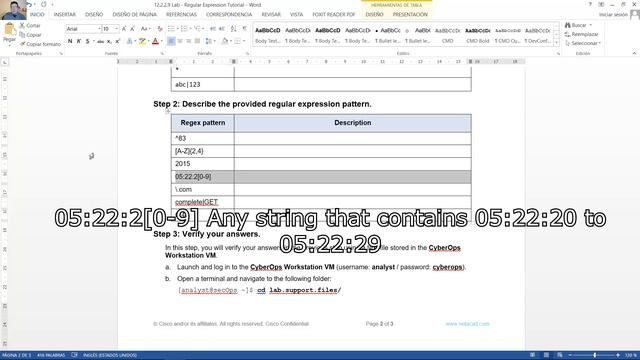Center the text alignment
This screenshot has height=360, width=640.
point(180,41)
